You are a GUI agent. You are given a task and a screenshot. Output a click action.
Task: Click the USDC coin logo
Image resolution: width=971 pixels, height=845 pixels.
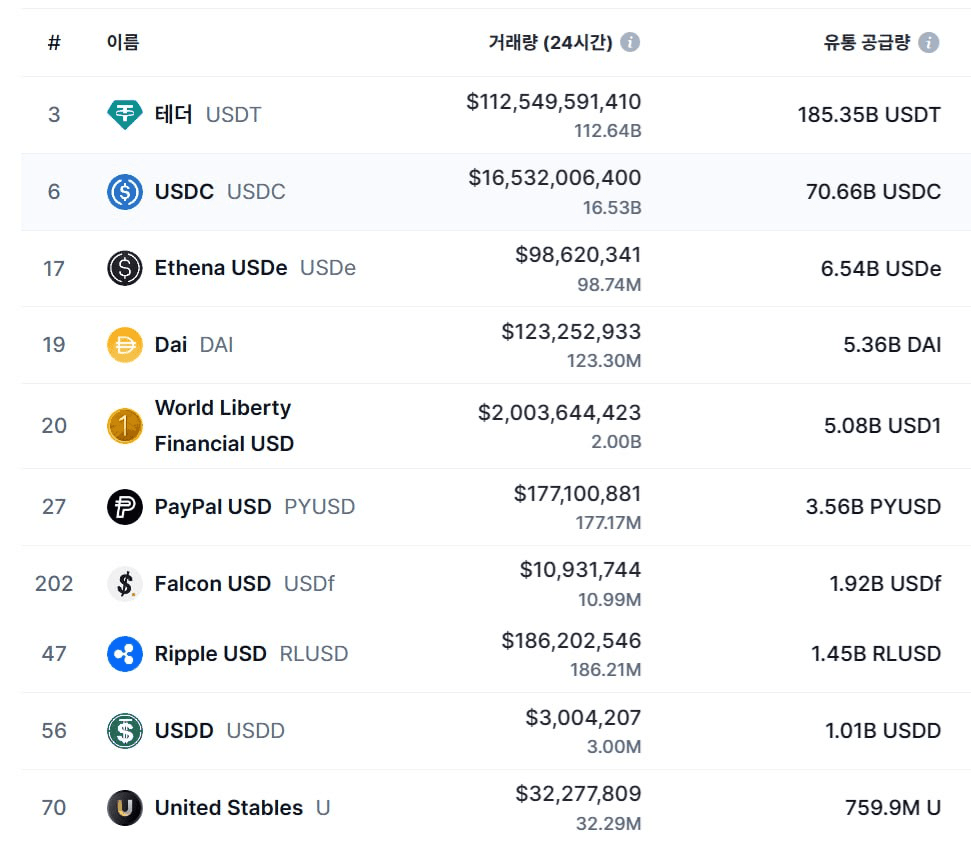pos(125,191)
